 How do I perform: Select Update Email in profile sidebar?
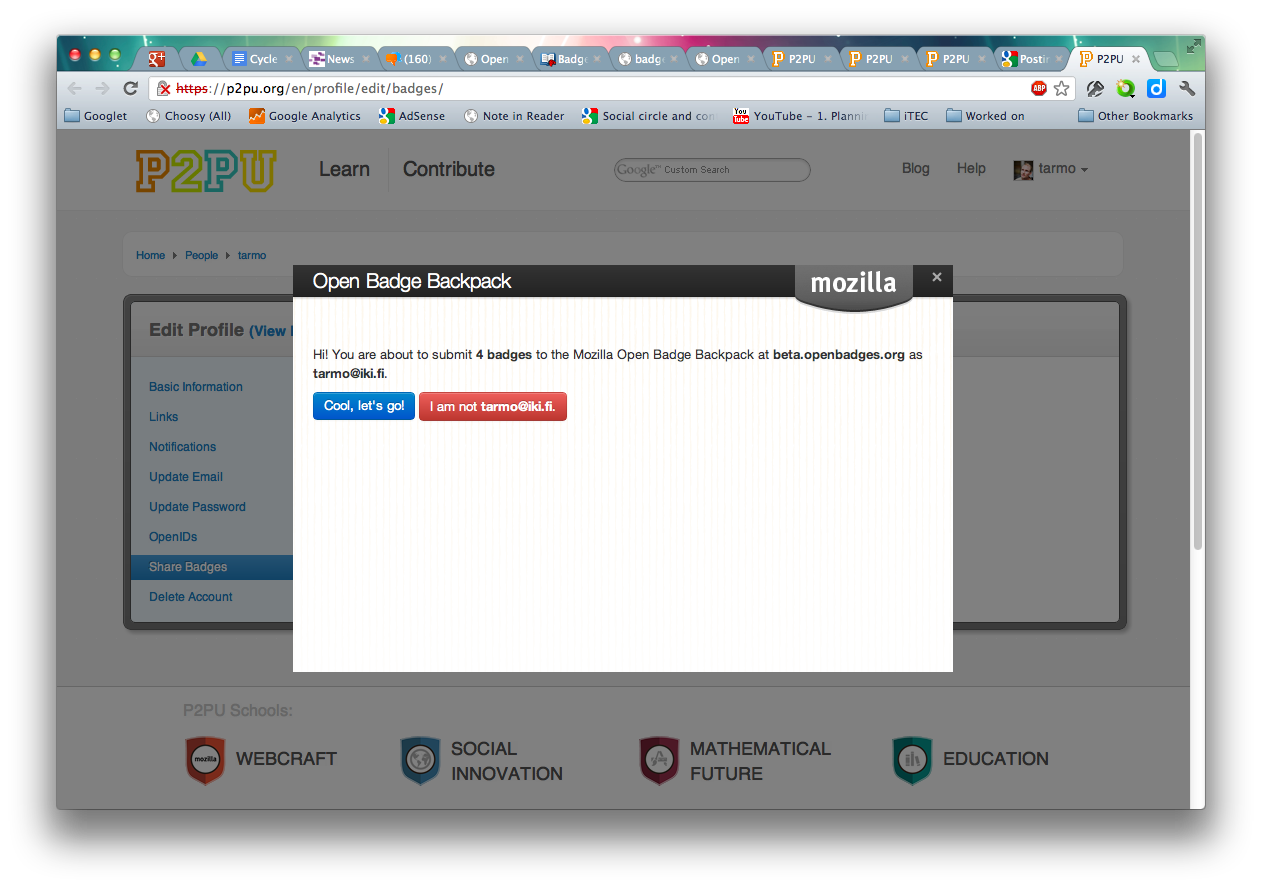(186, 477)
